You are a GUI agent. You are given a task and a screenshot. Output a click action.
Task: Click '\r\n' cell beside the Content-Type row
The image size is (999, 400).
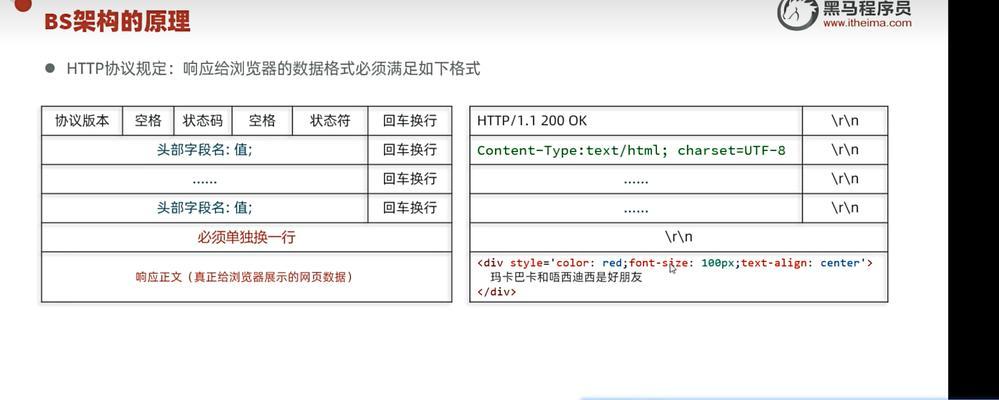point(845,150)
